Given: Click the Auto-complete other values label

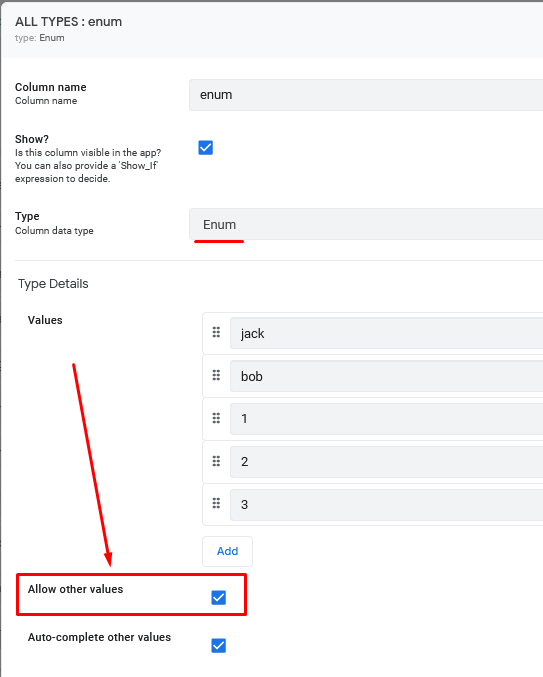Looking at the screenshot, I should [x=99, y=637].
